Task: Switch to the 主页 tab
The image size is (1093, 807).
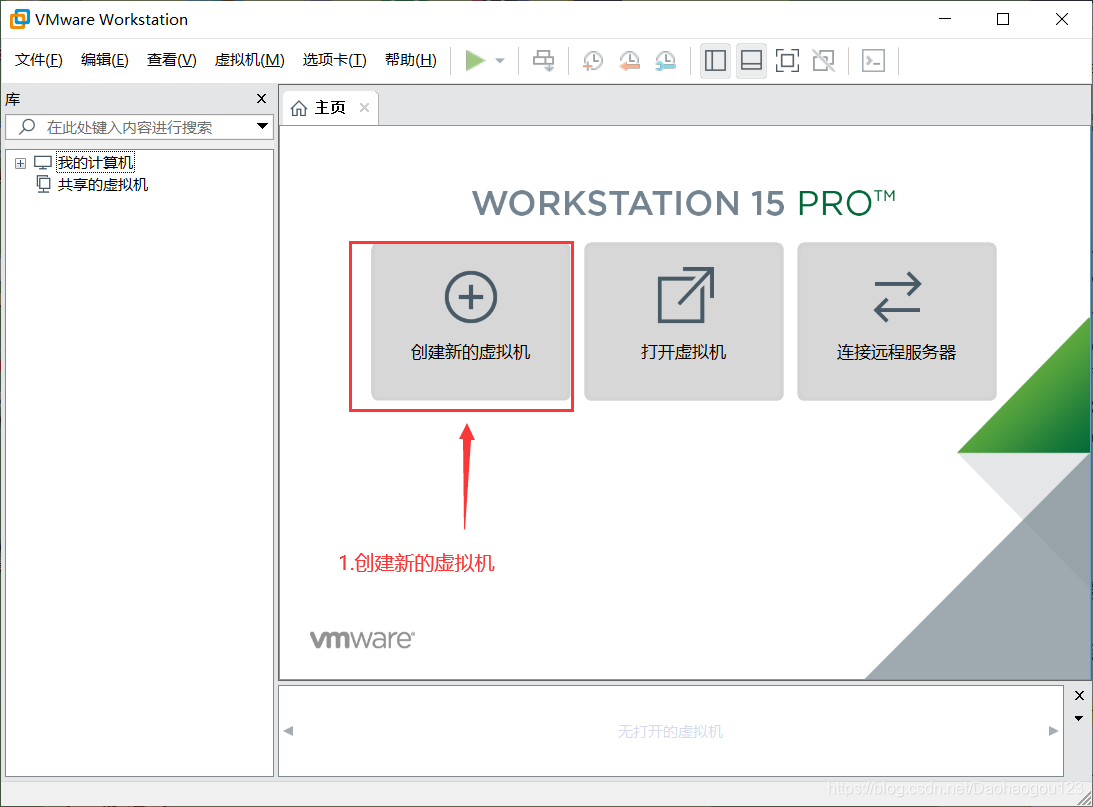Action: click(x=329, y=107)
